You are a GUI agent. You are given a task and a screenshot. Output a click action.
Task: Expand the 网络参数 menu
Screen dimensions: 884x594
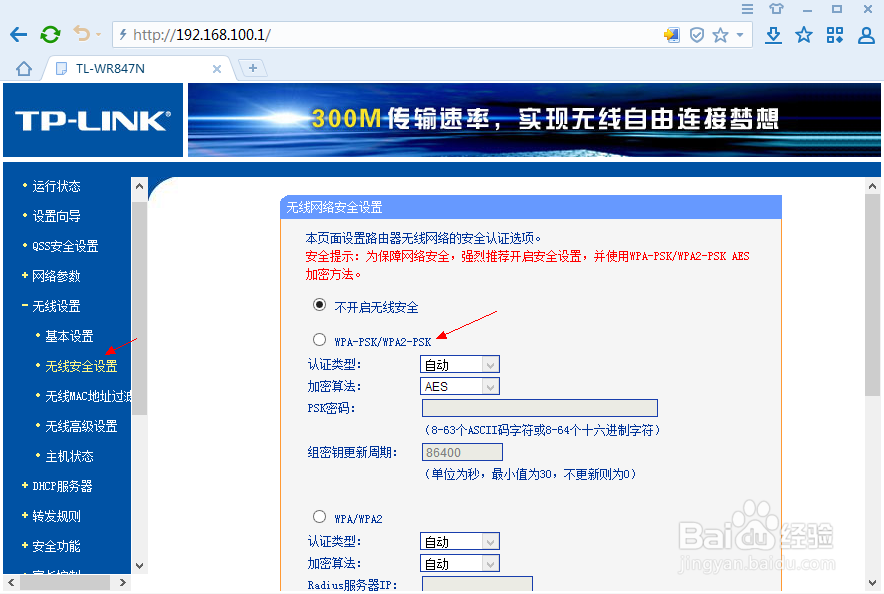(x=56, y=276)
